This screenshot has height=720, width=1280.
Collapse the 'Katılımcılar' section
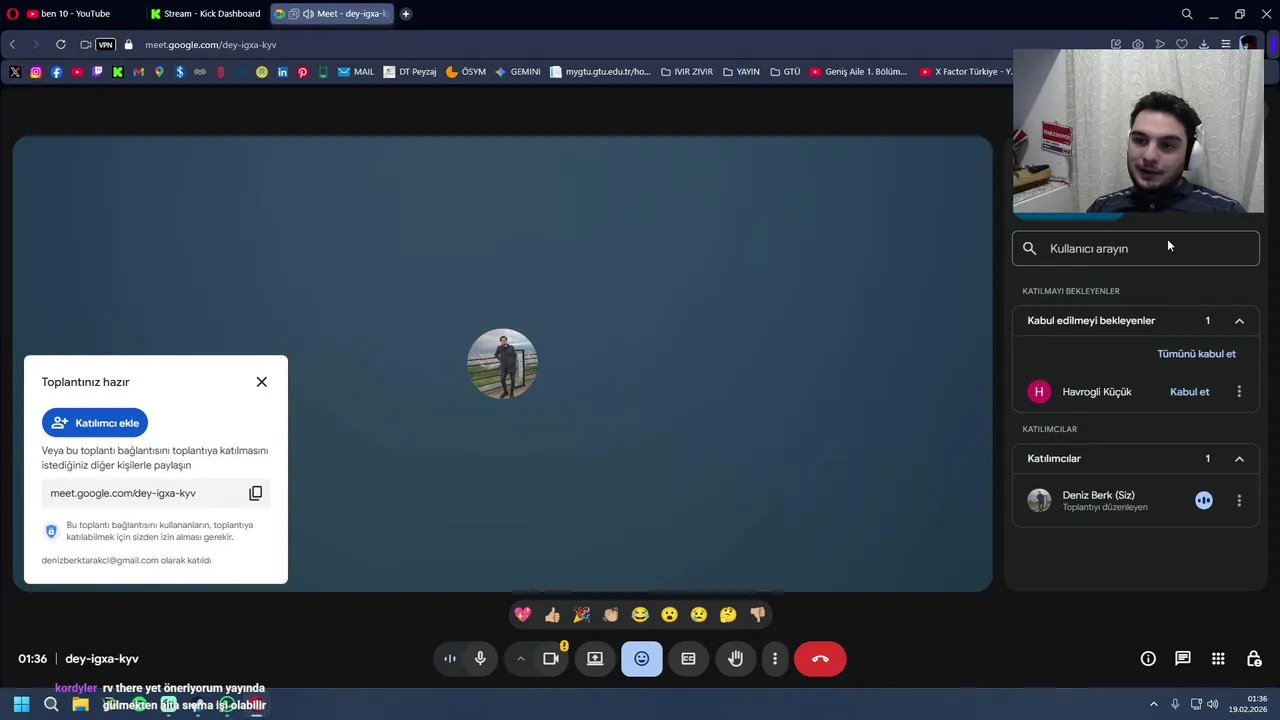click(x=1239, y=459)
